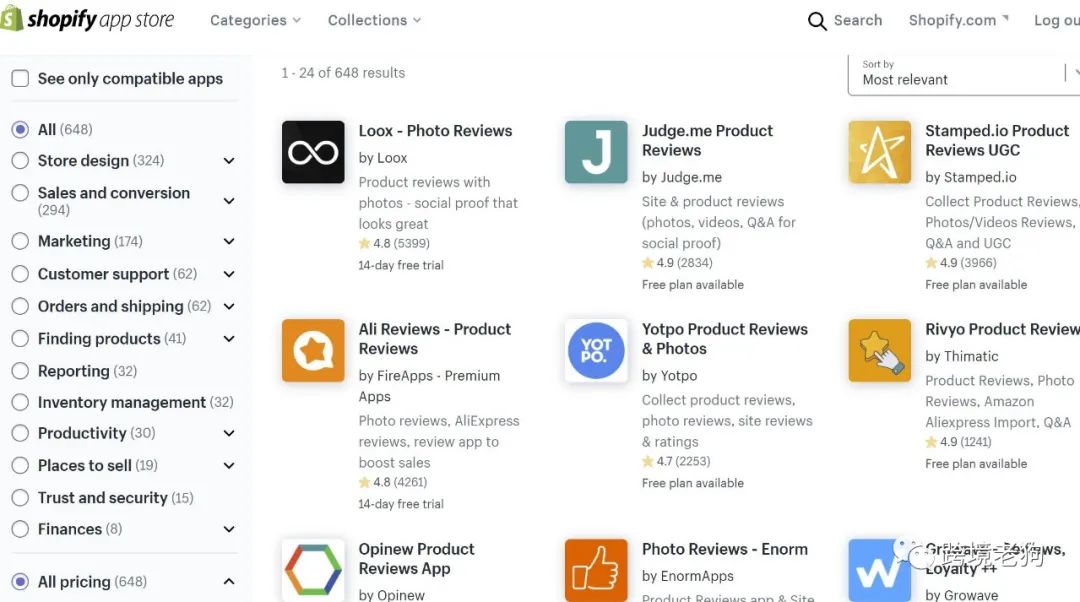Expand Customer support chevron
The width and height of the screenshot is (1080, 602).
229,274
